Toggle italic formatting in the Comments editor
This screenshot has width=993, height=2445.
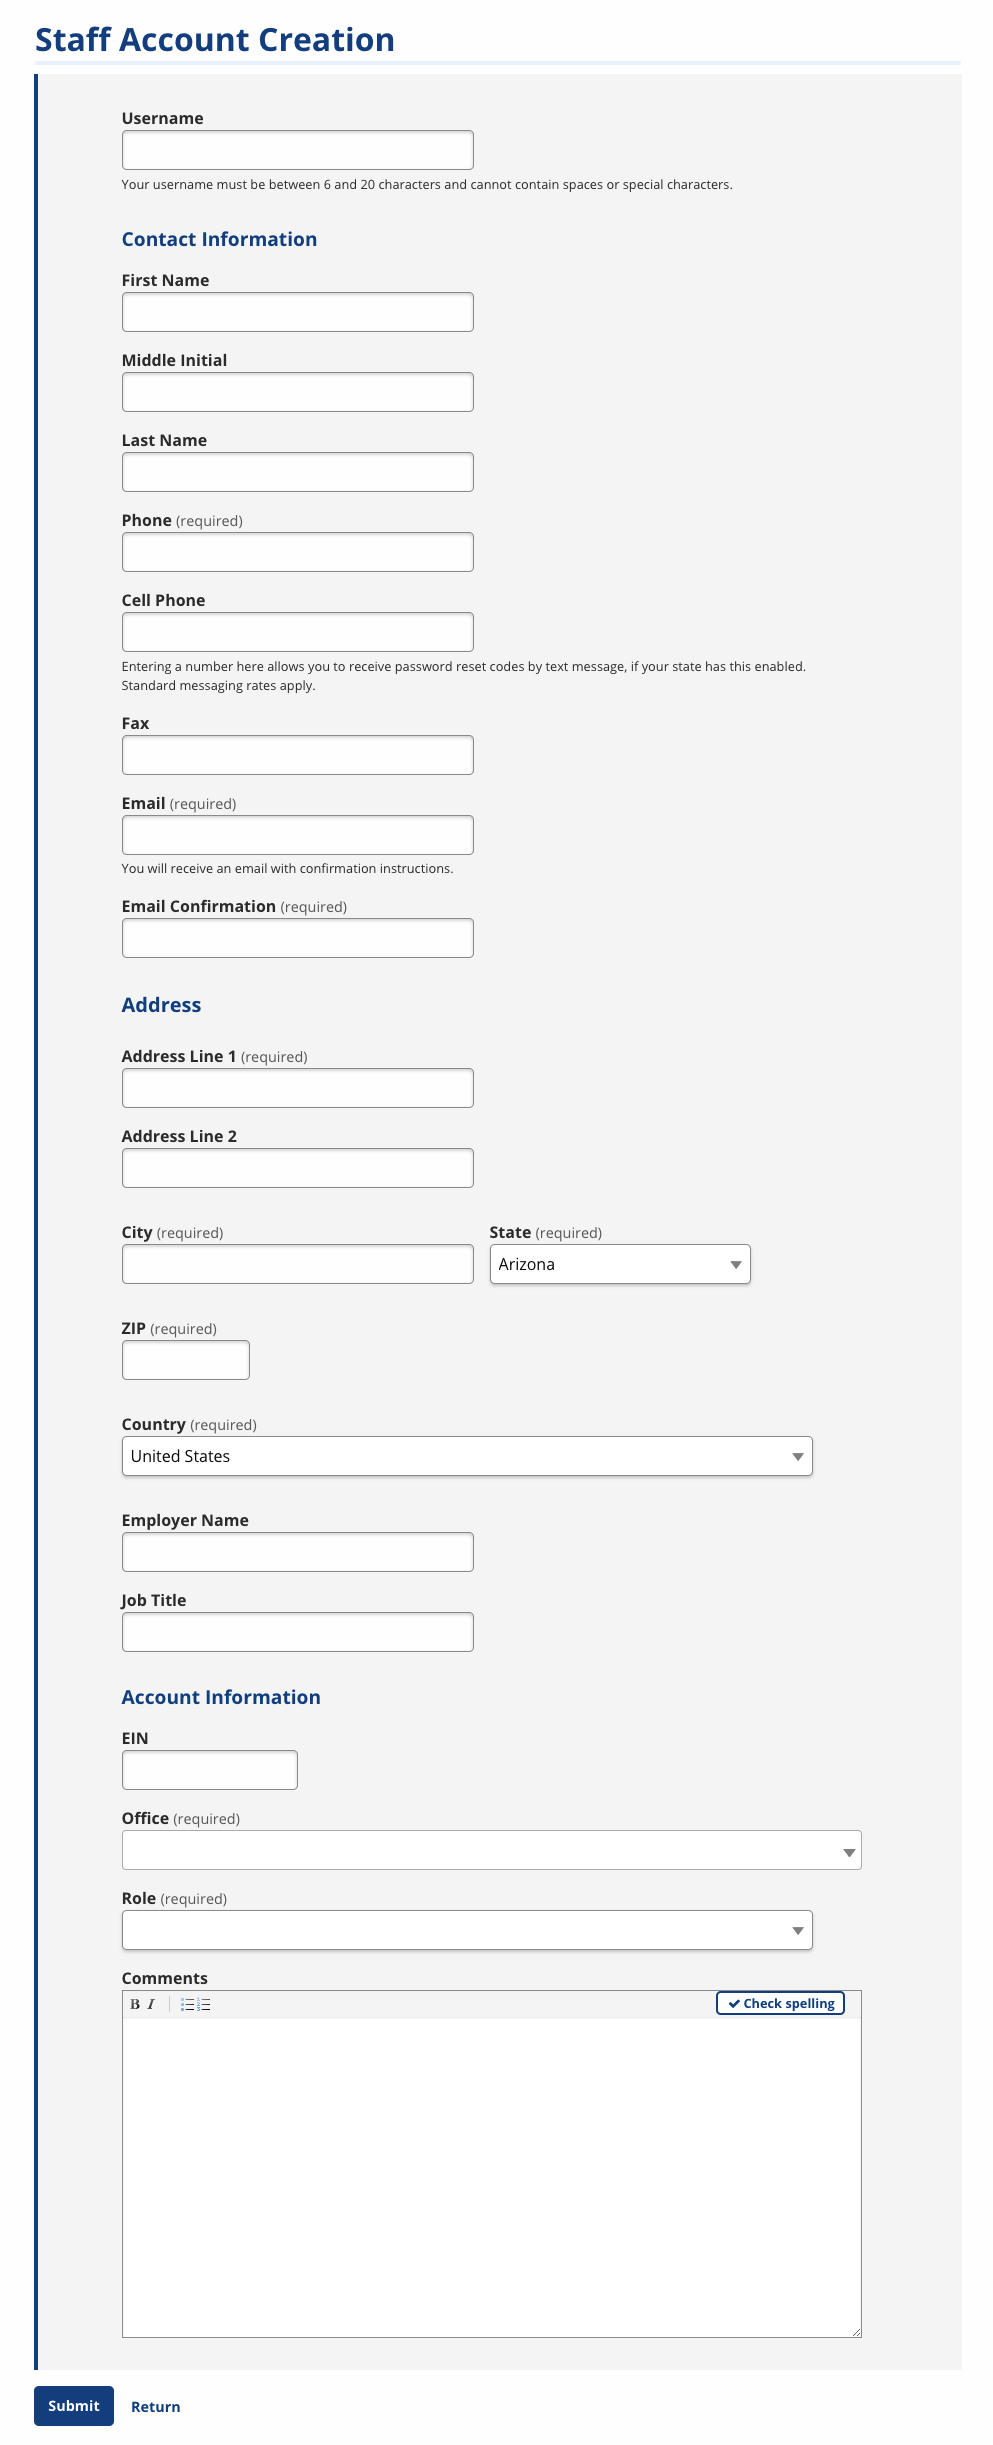(x=150, y=2003)
